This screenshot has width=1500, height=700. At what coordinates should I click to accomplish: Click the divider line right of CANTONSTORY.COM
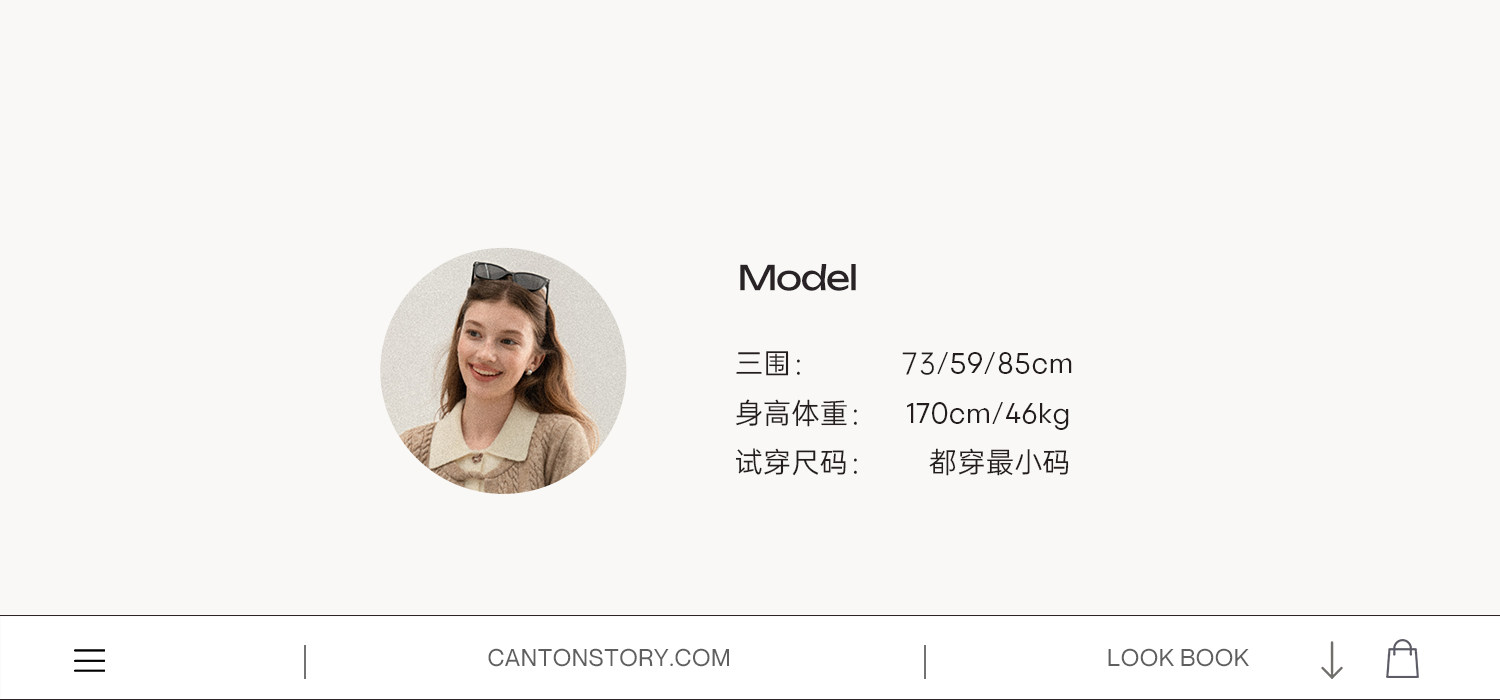(925, 662)
